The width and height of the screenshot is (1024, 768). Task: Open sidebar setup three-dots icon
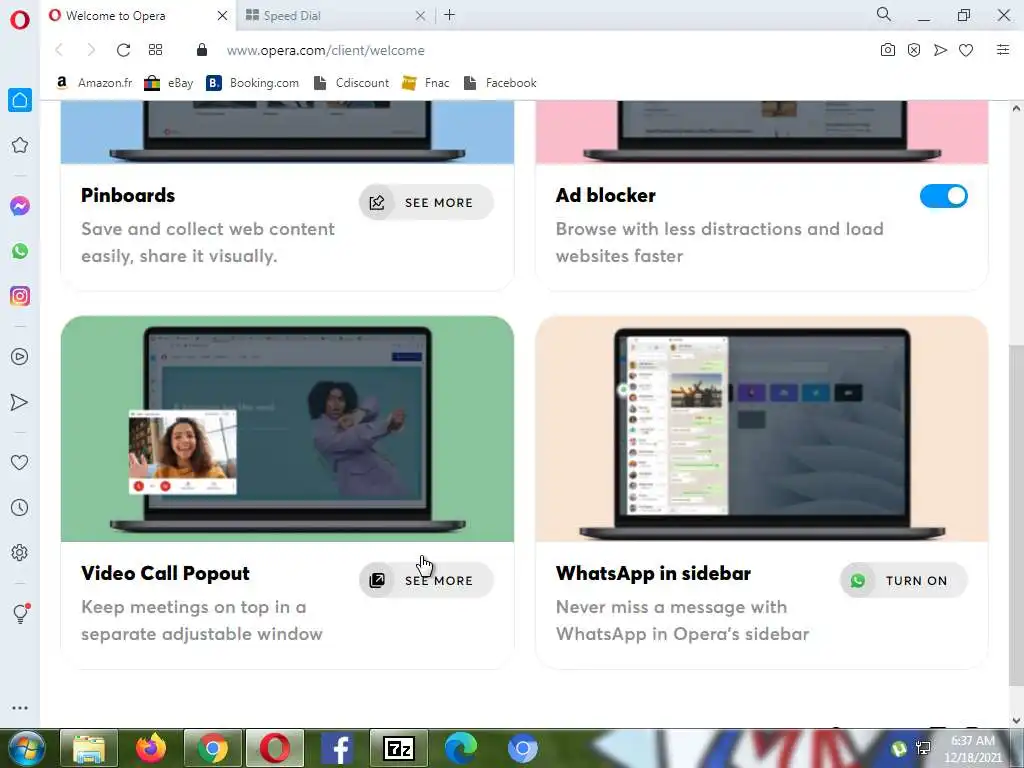pos(20,708)
